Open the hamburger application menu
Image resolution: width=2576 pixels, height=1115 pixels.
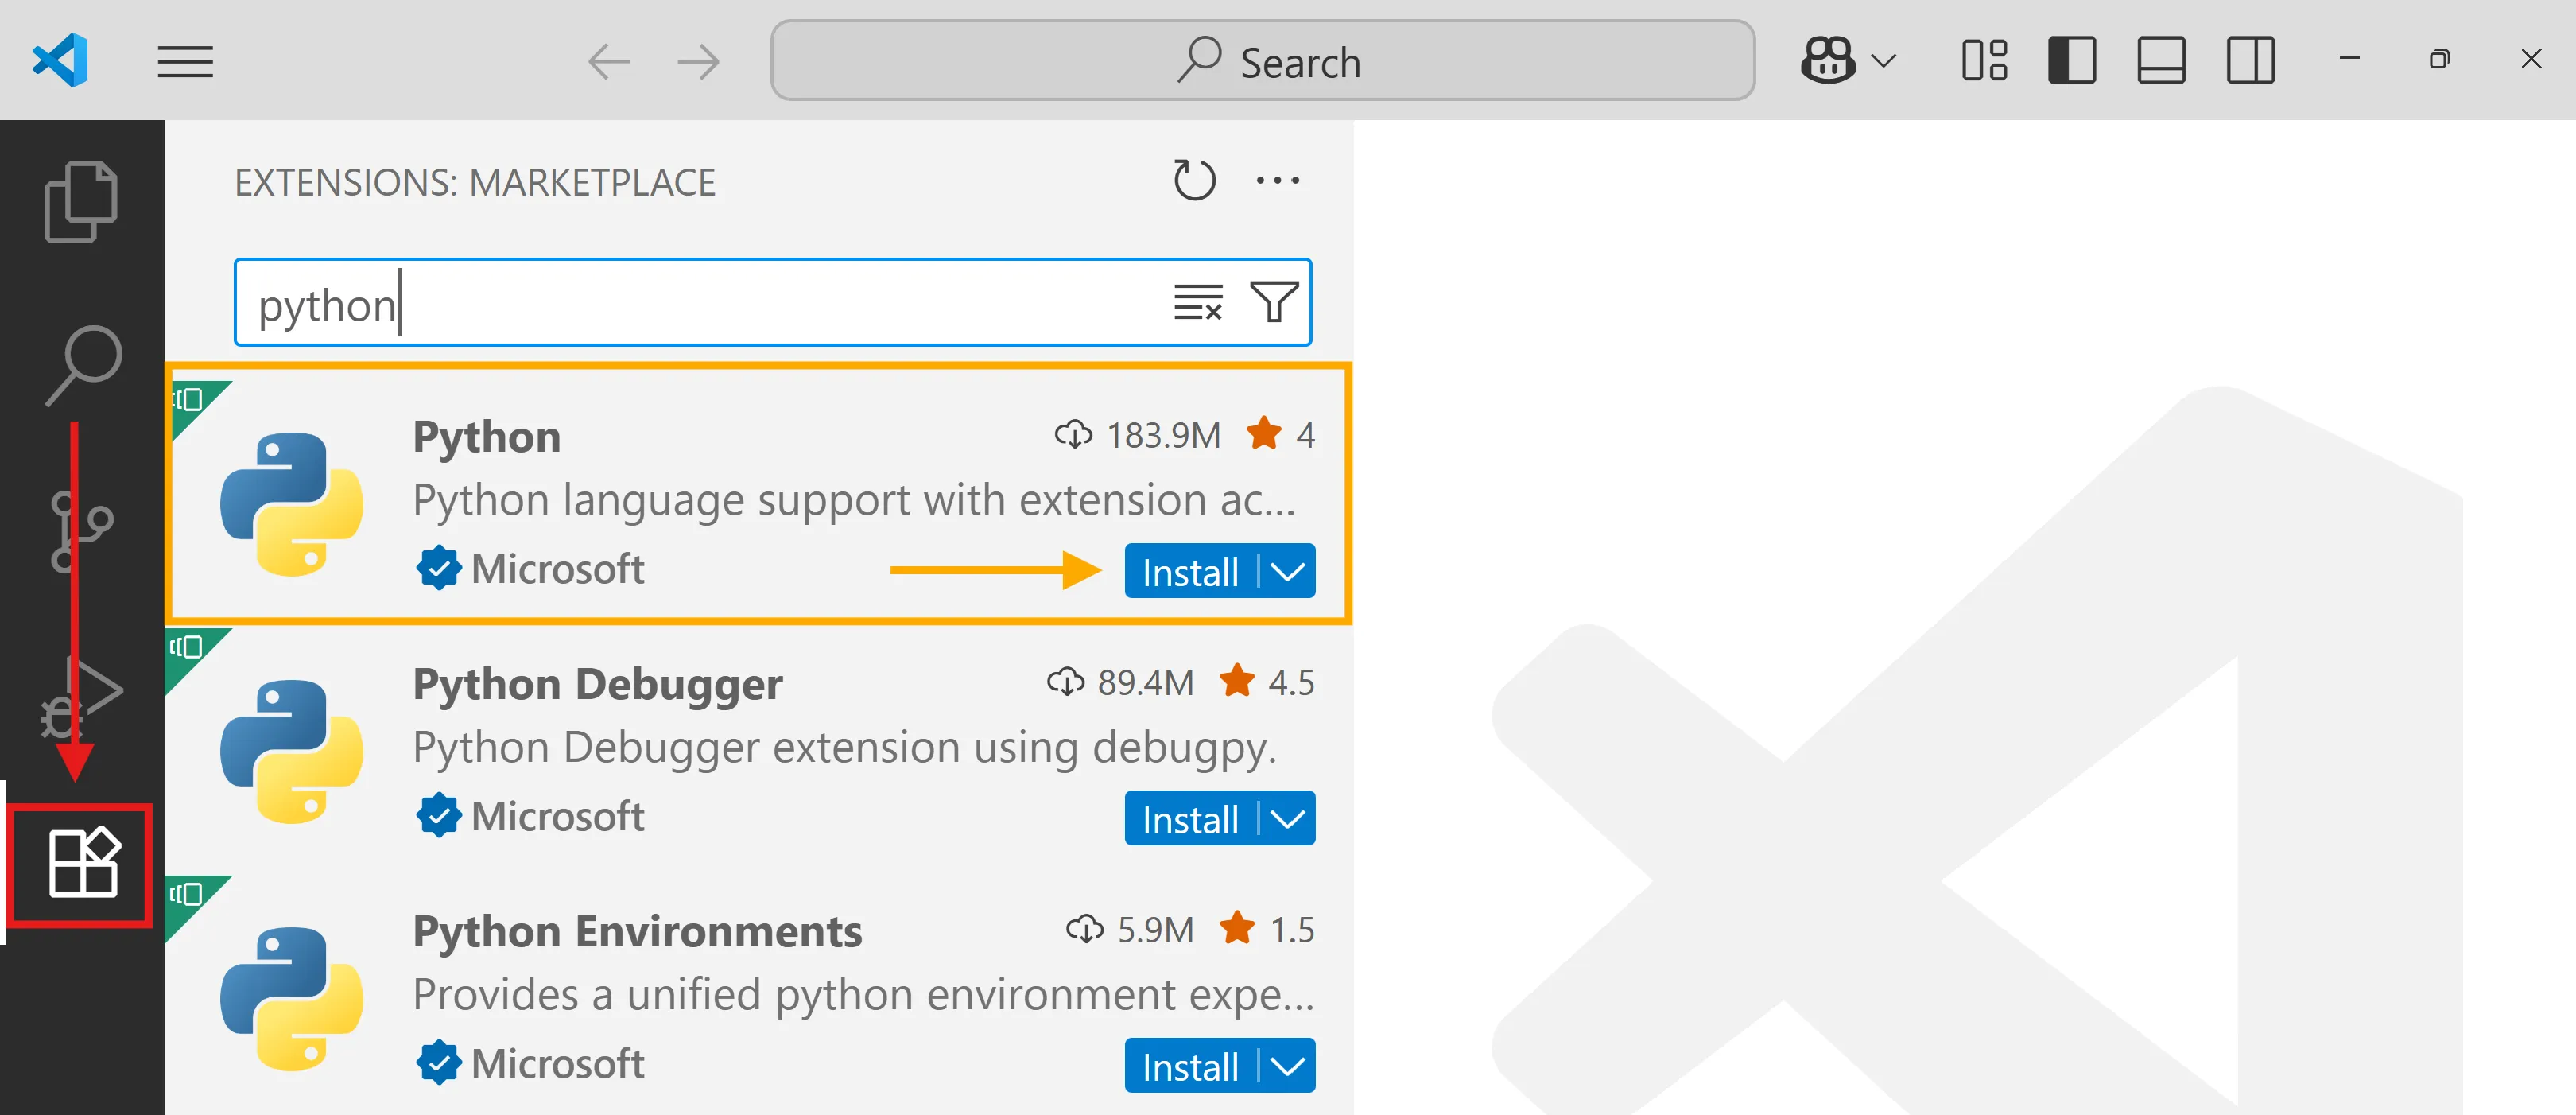(185, 61)
